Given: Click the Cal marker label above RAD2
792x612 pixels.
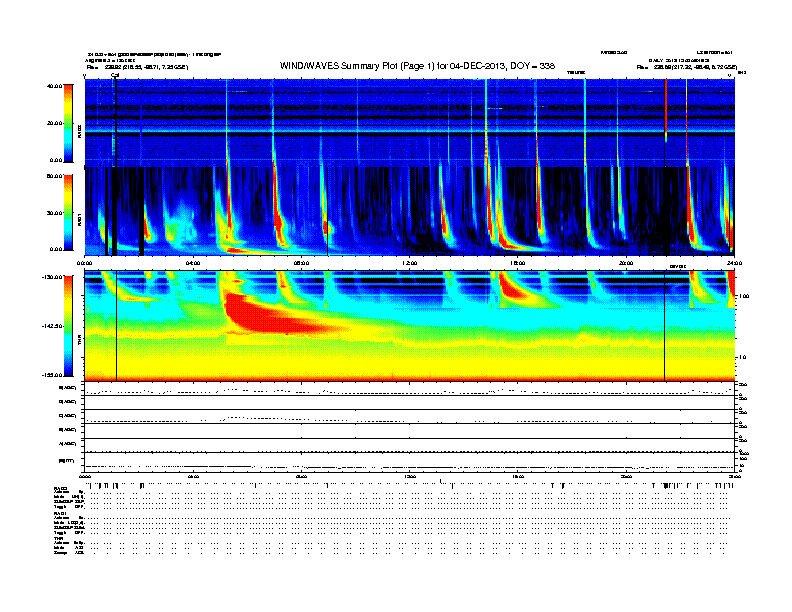Looking at the screenshot, I should coord(115,75).
